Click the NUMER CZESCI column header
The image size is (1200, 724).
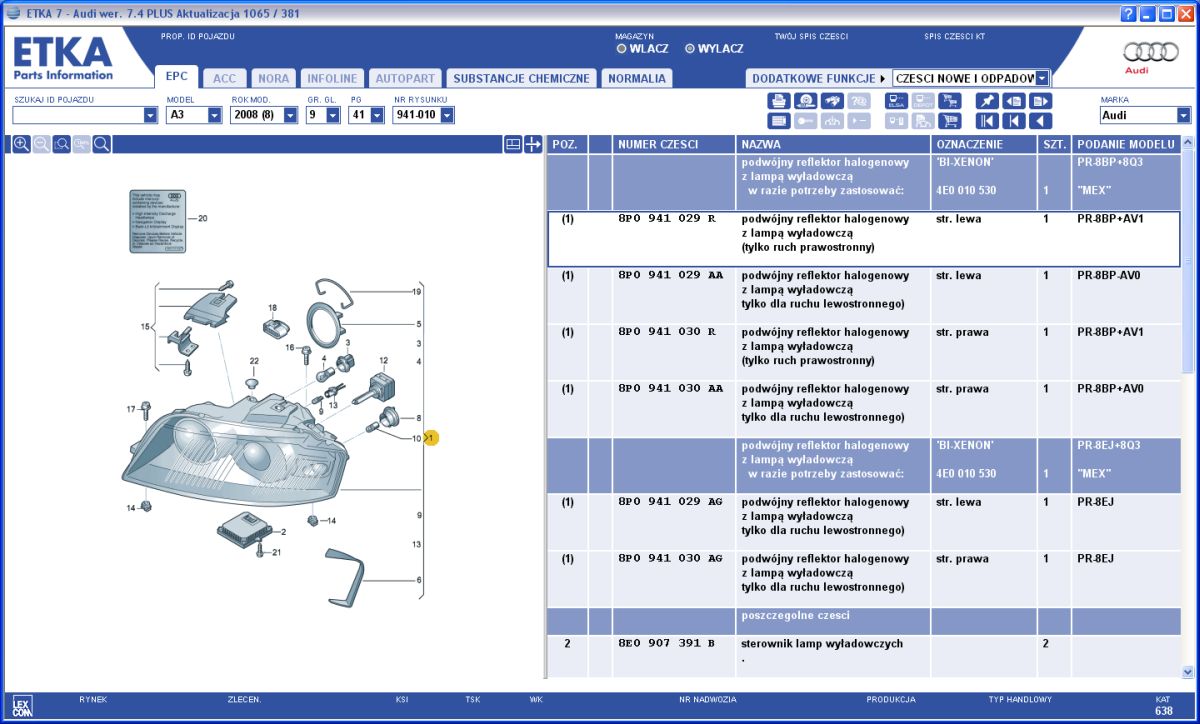(674, 144)
